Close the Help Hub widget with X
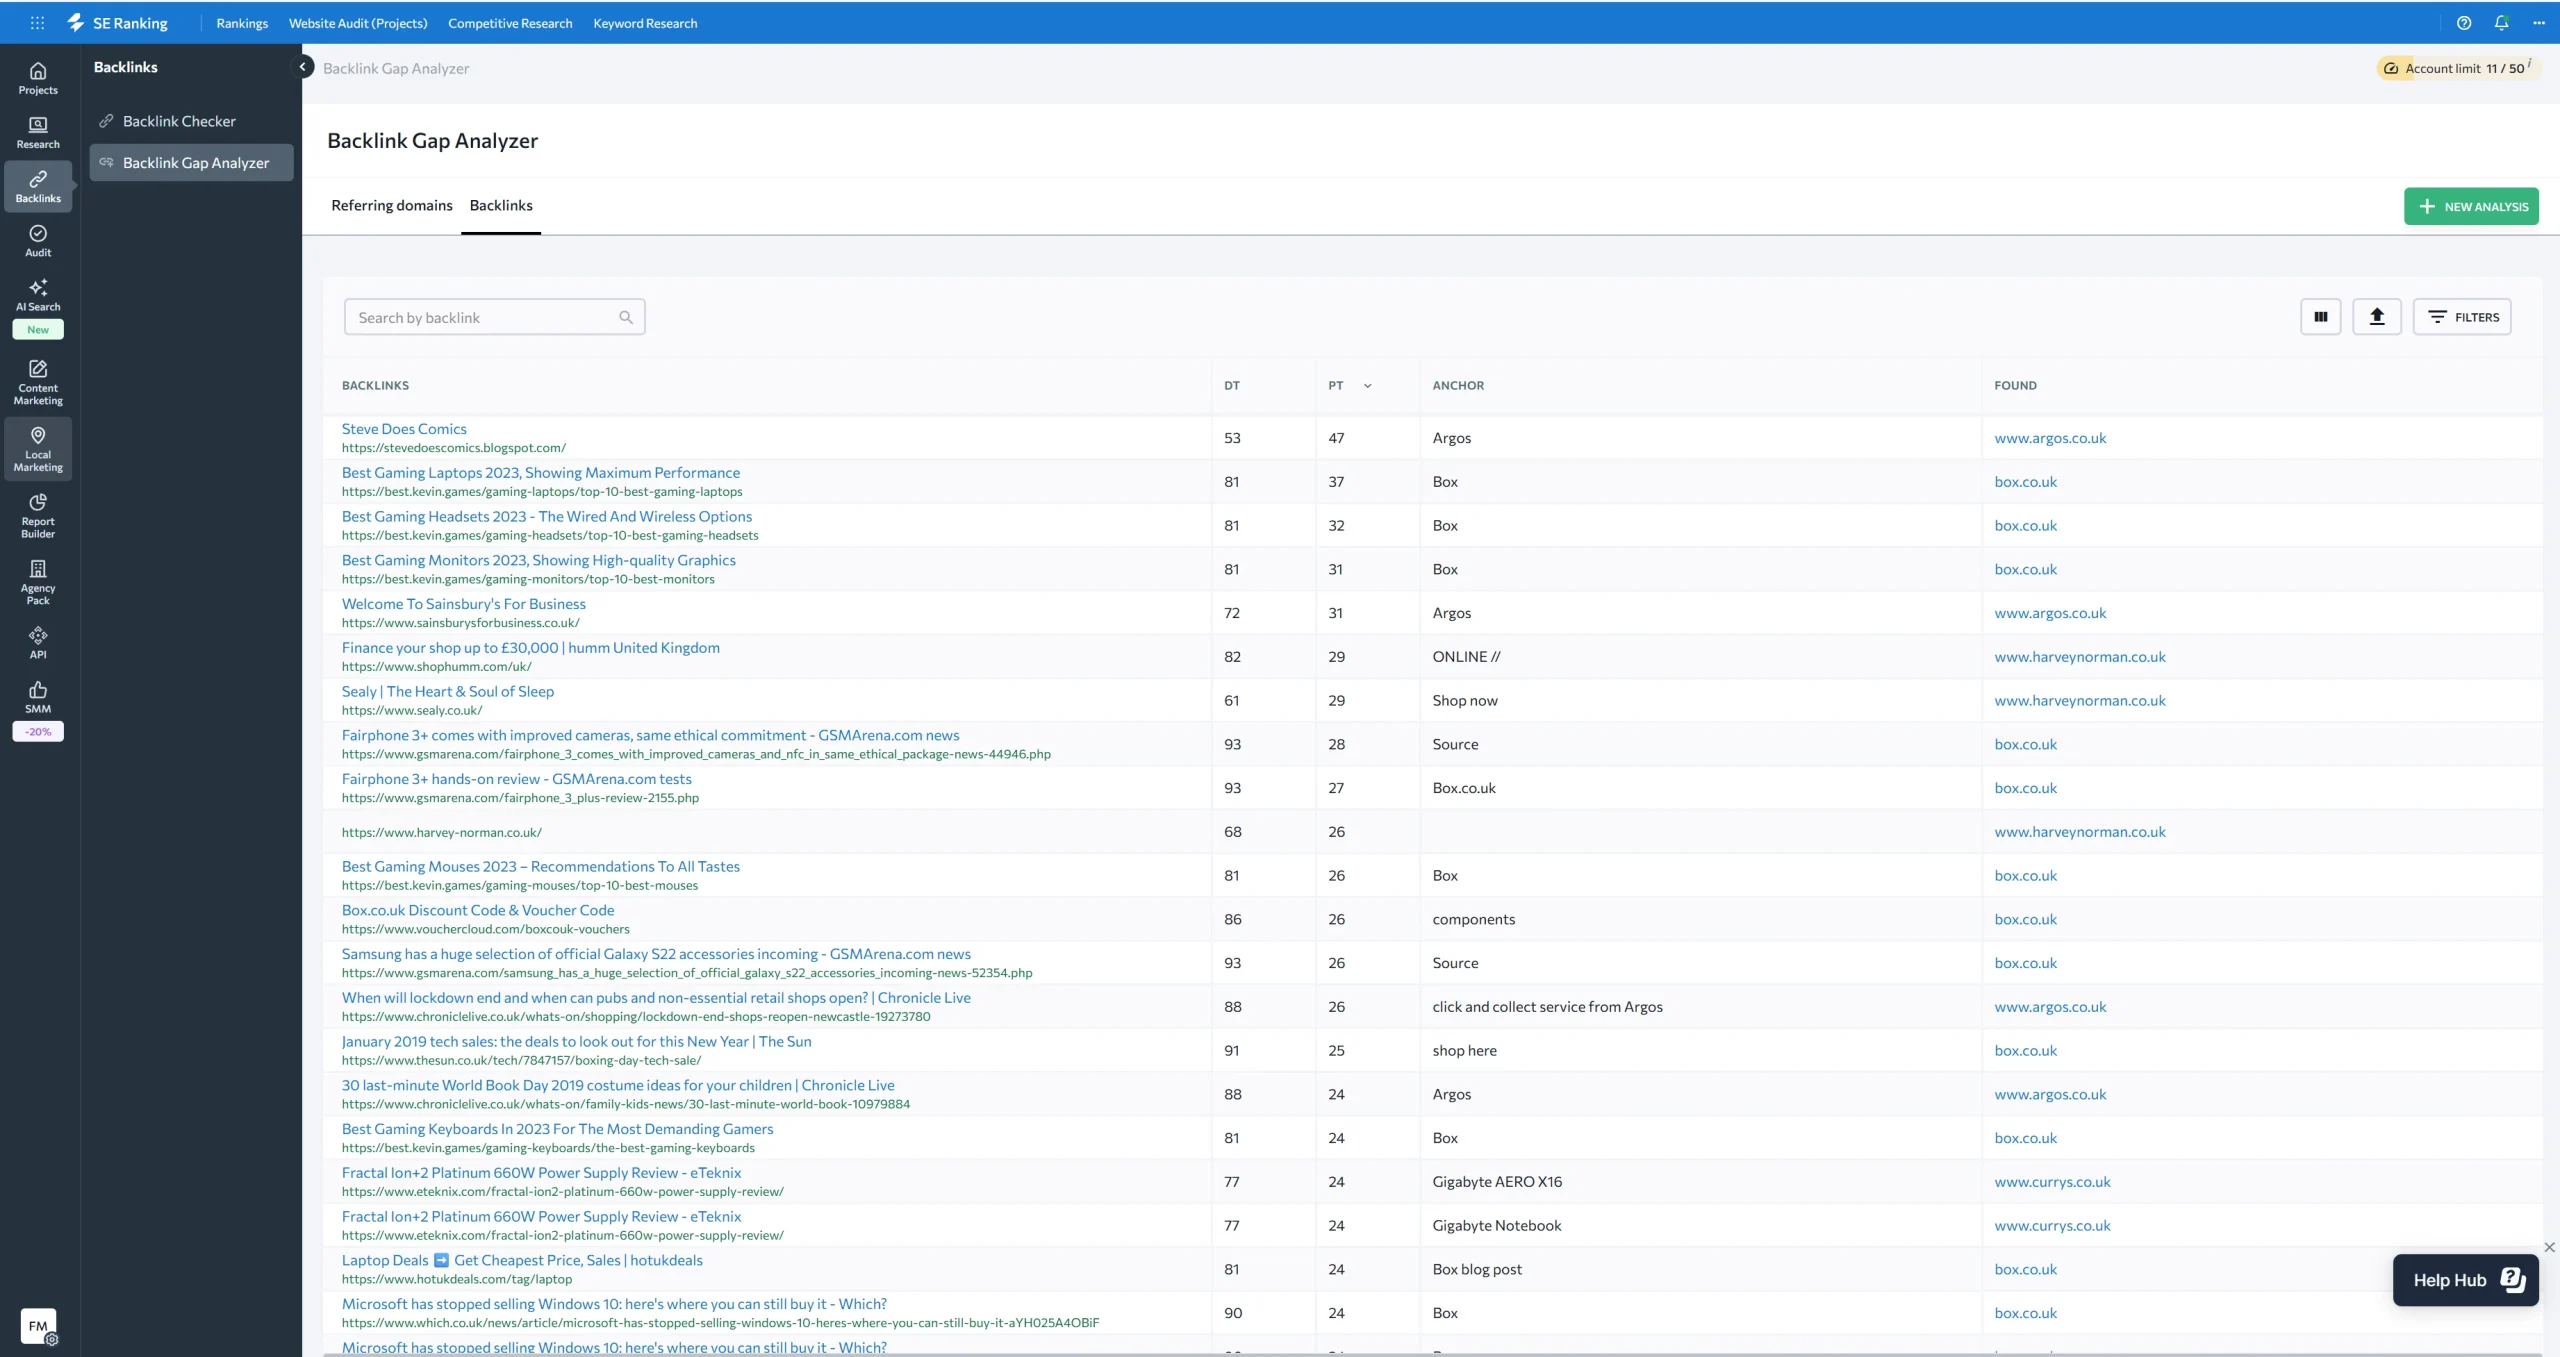The width and height of the screenshot is (2560, 1357). pos(2549,1247)
